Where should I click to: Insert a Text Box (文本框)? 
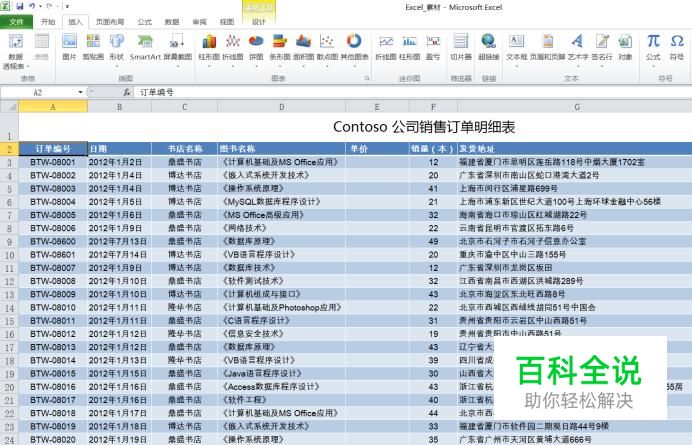[x=516, y=49]
